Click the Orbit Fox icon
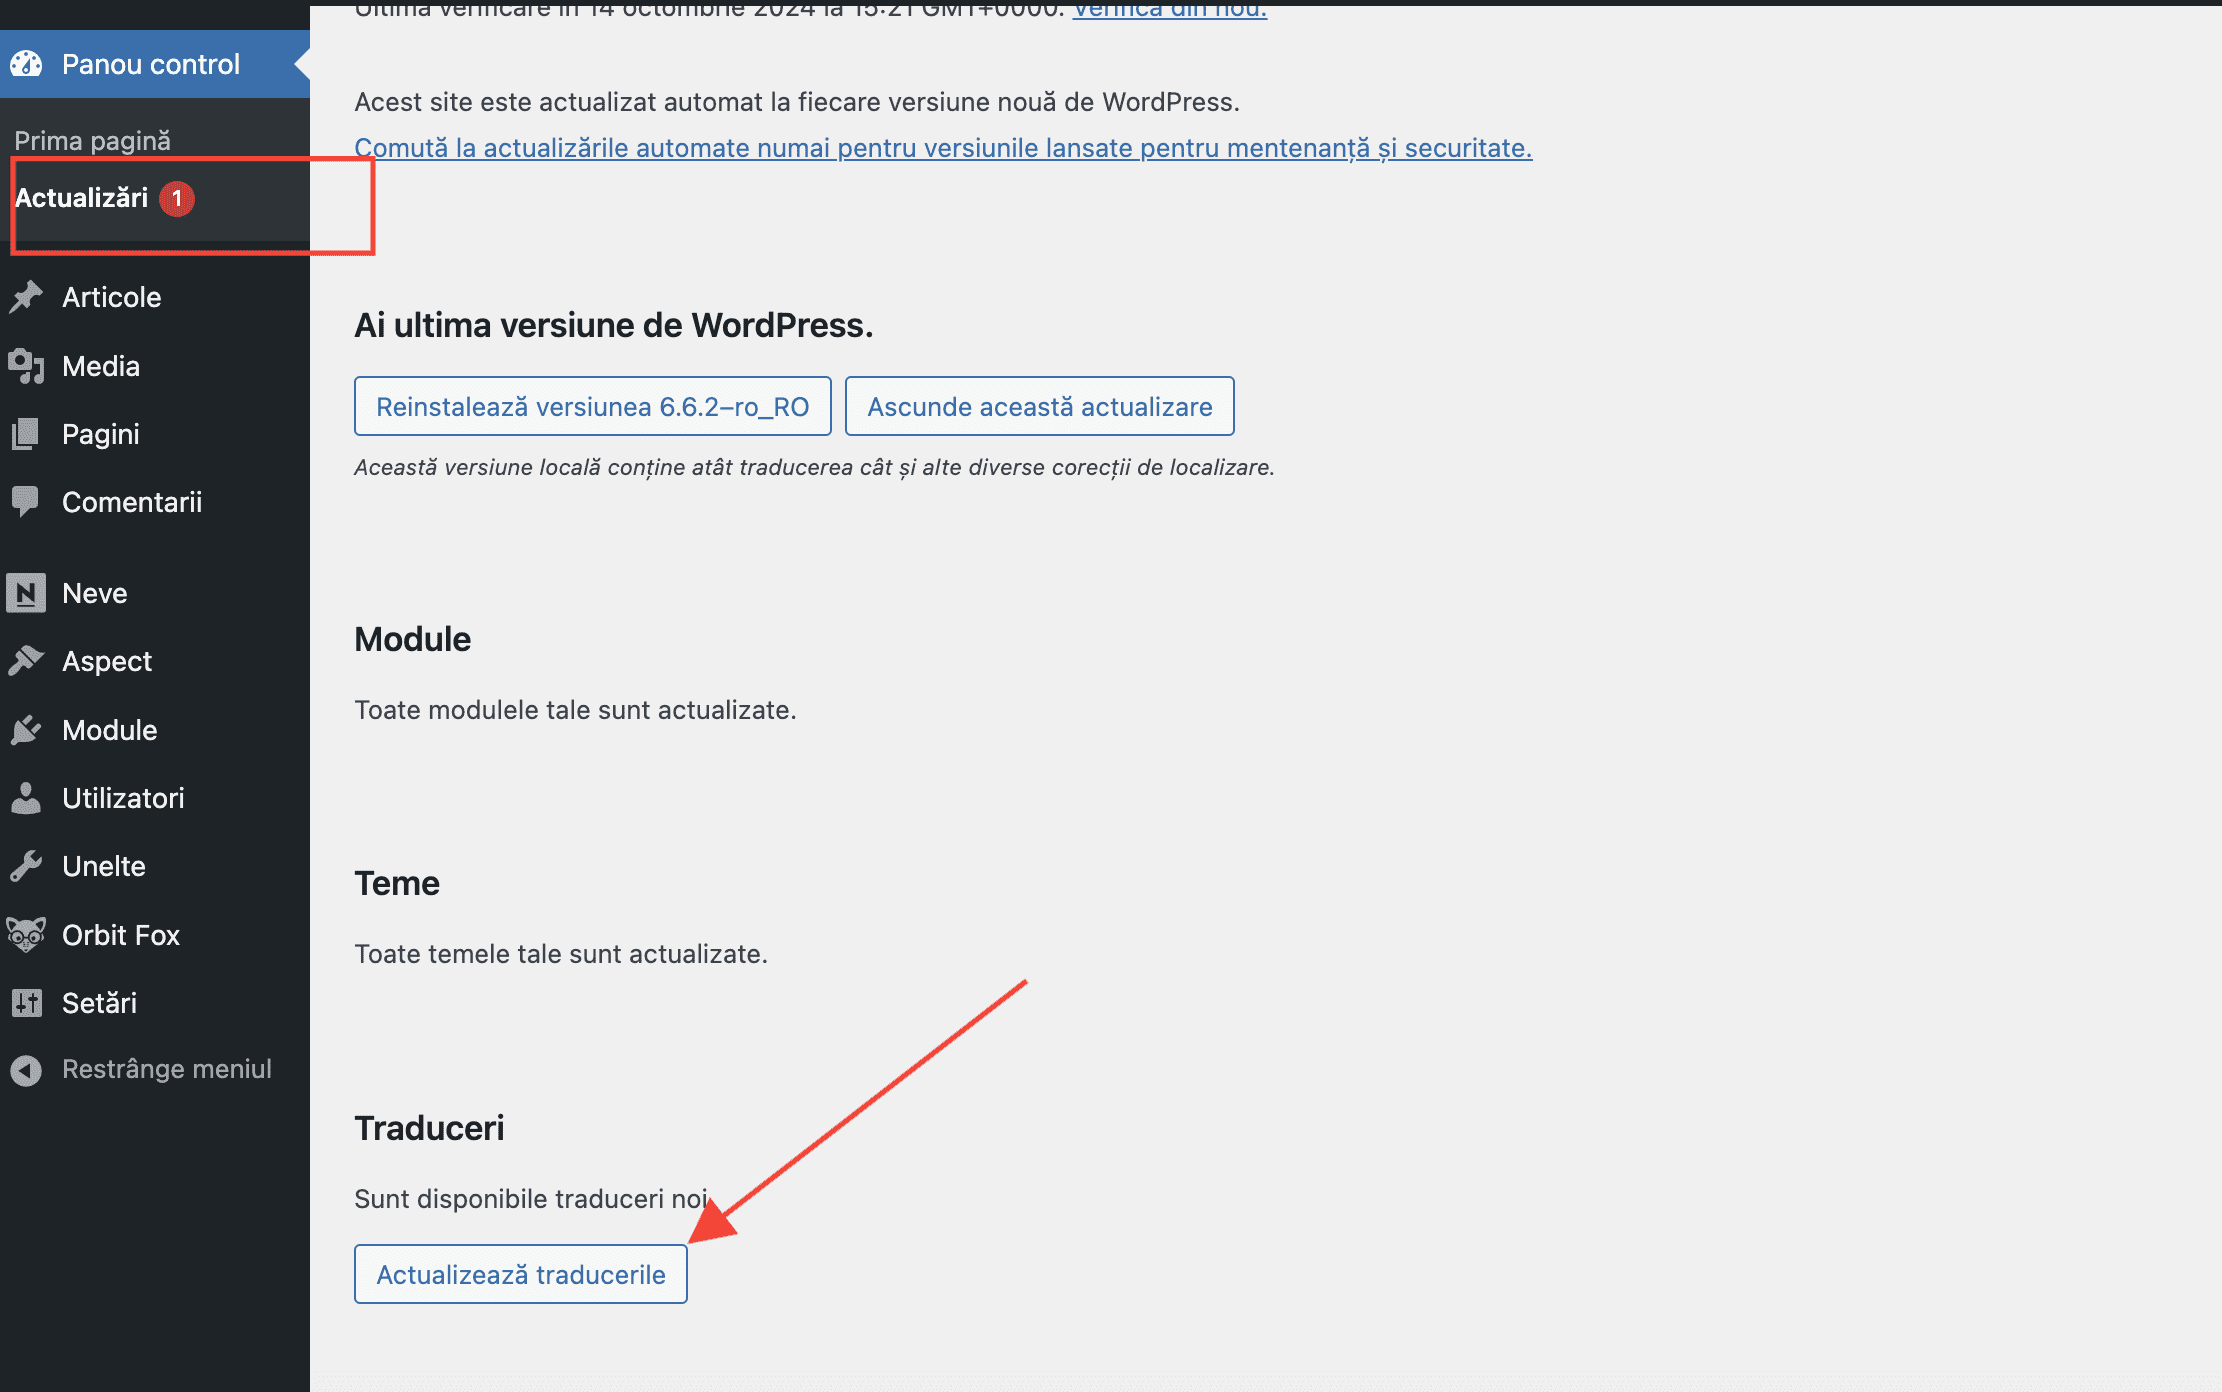Screen dimensions: 2222x1392 26,935
